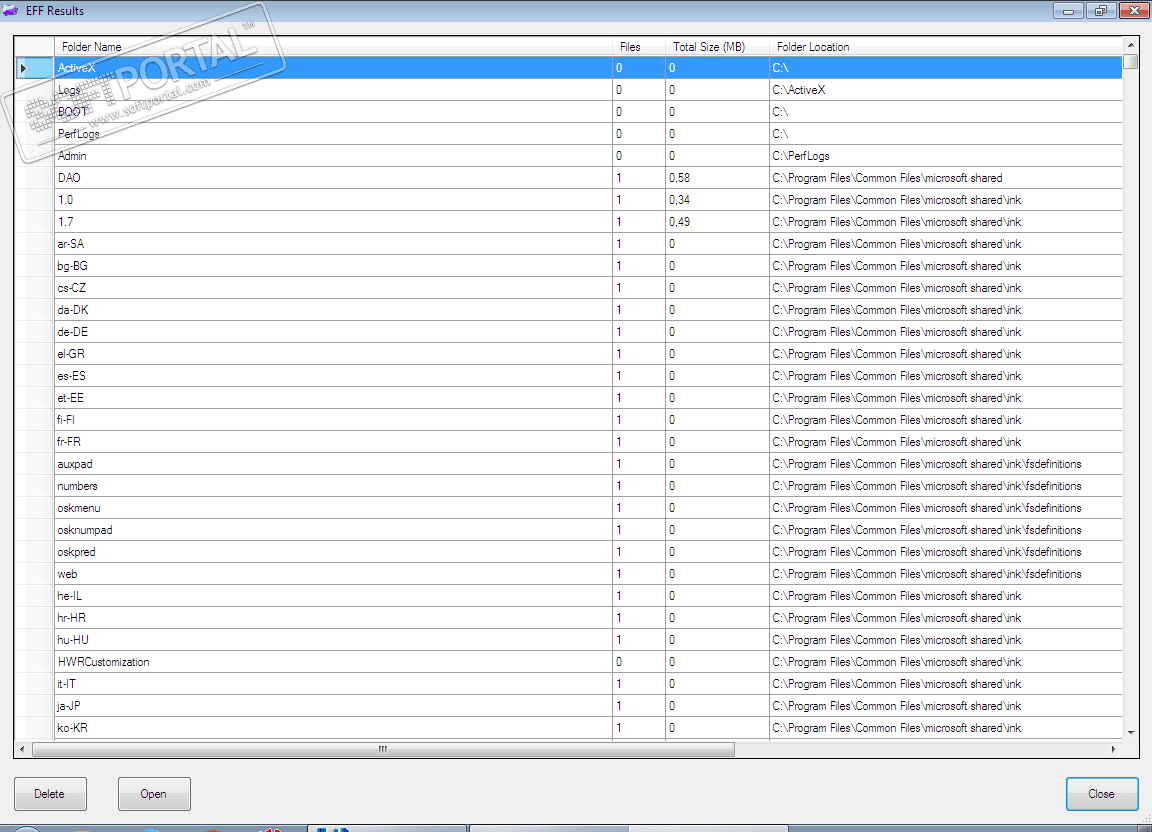The image size is (1152, 832).
Task: Select the ar-SA folder row
Action: point(569,244)
